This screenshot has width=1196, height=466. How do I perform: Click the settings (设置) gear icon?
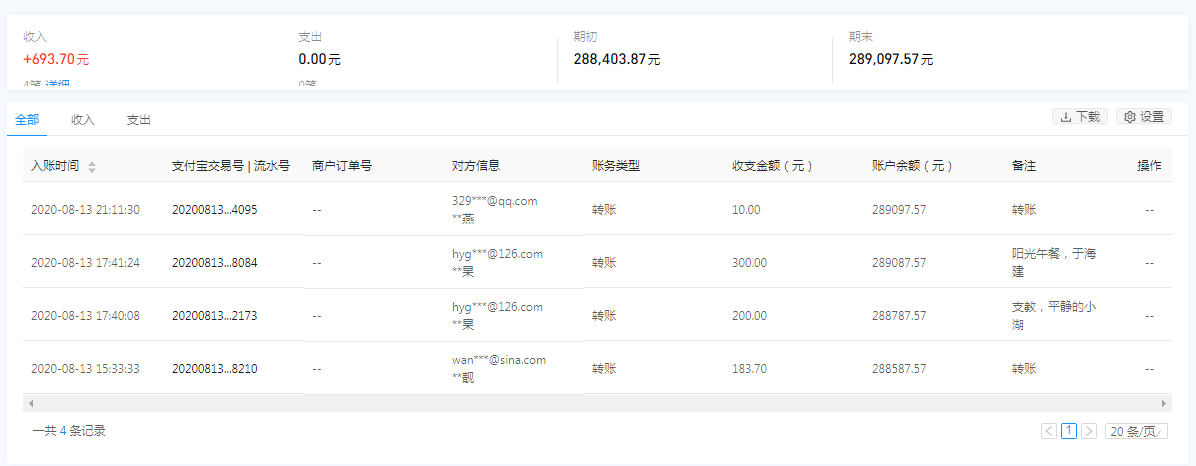coord(1130,117)
